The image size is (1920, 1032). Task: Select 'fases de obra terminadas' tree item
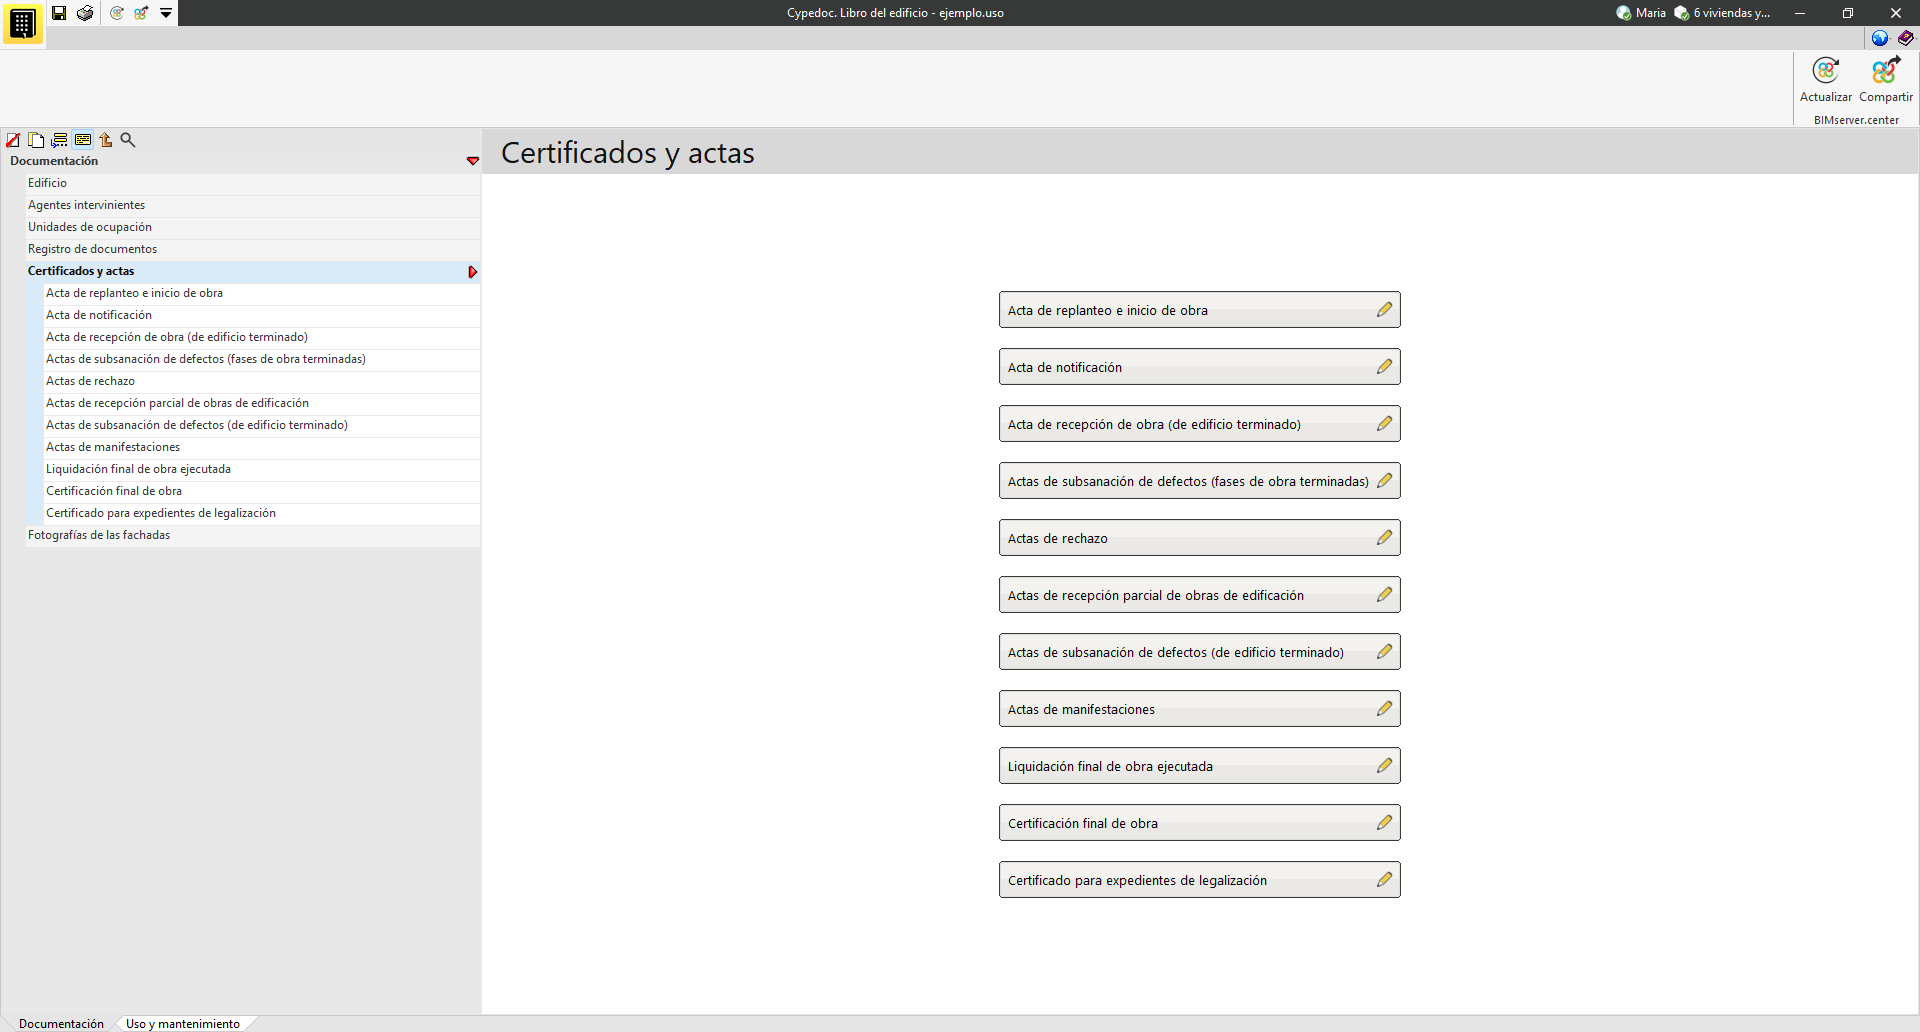tap(263, 359)
